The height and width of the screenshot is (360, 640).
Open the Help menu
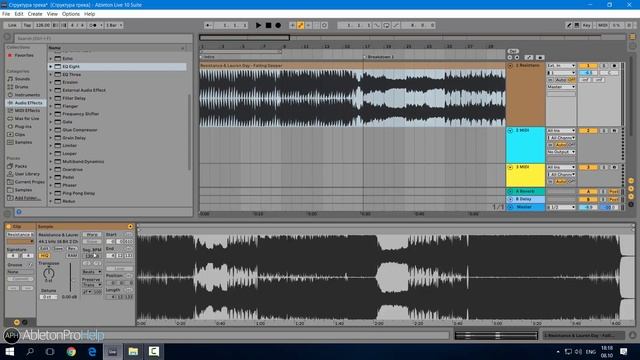coord(89,14)
